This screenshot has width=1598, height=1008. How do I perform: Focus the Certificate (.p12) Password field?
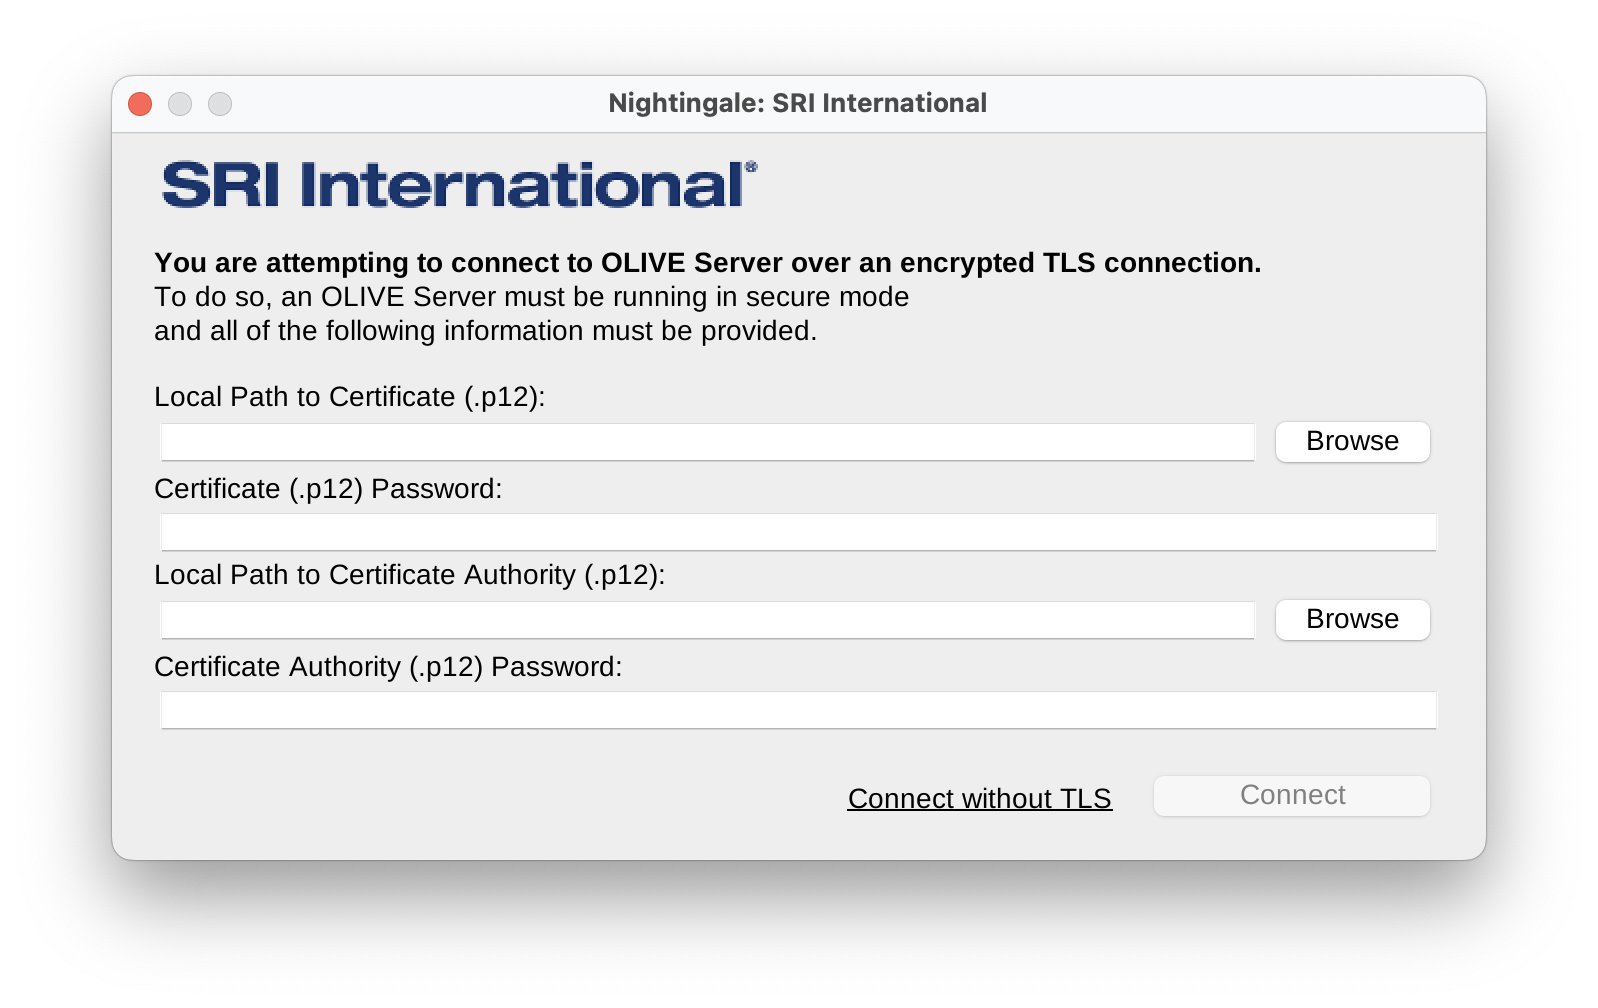(798, 531)
